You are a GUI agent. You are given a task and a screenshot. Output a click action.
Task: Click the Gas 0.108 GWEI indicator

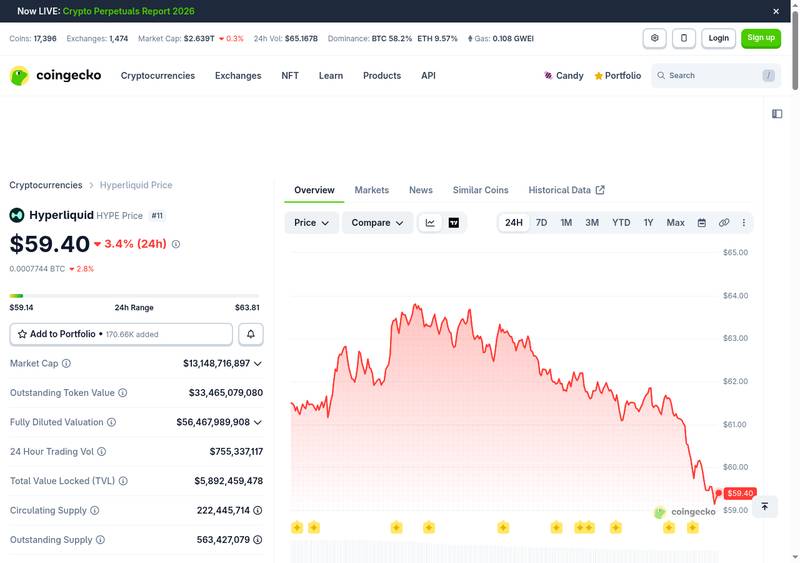(x=501, y=38)
